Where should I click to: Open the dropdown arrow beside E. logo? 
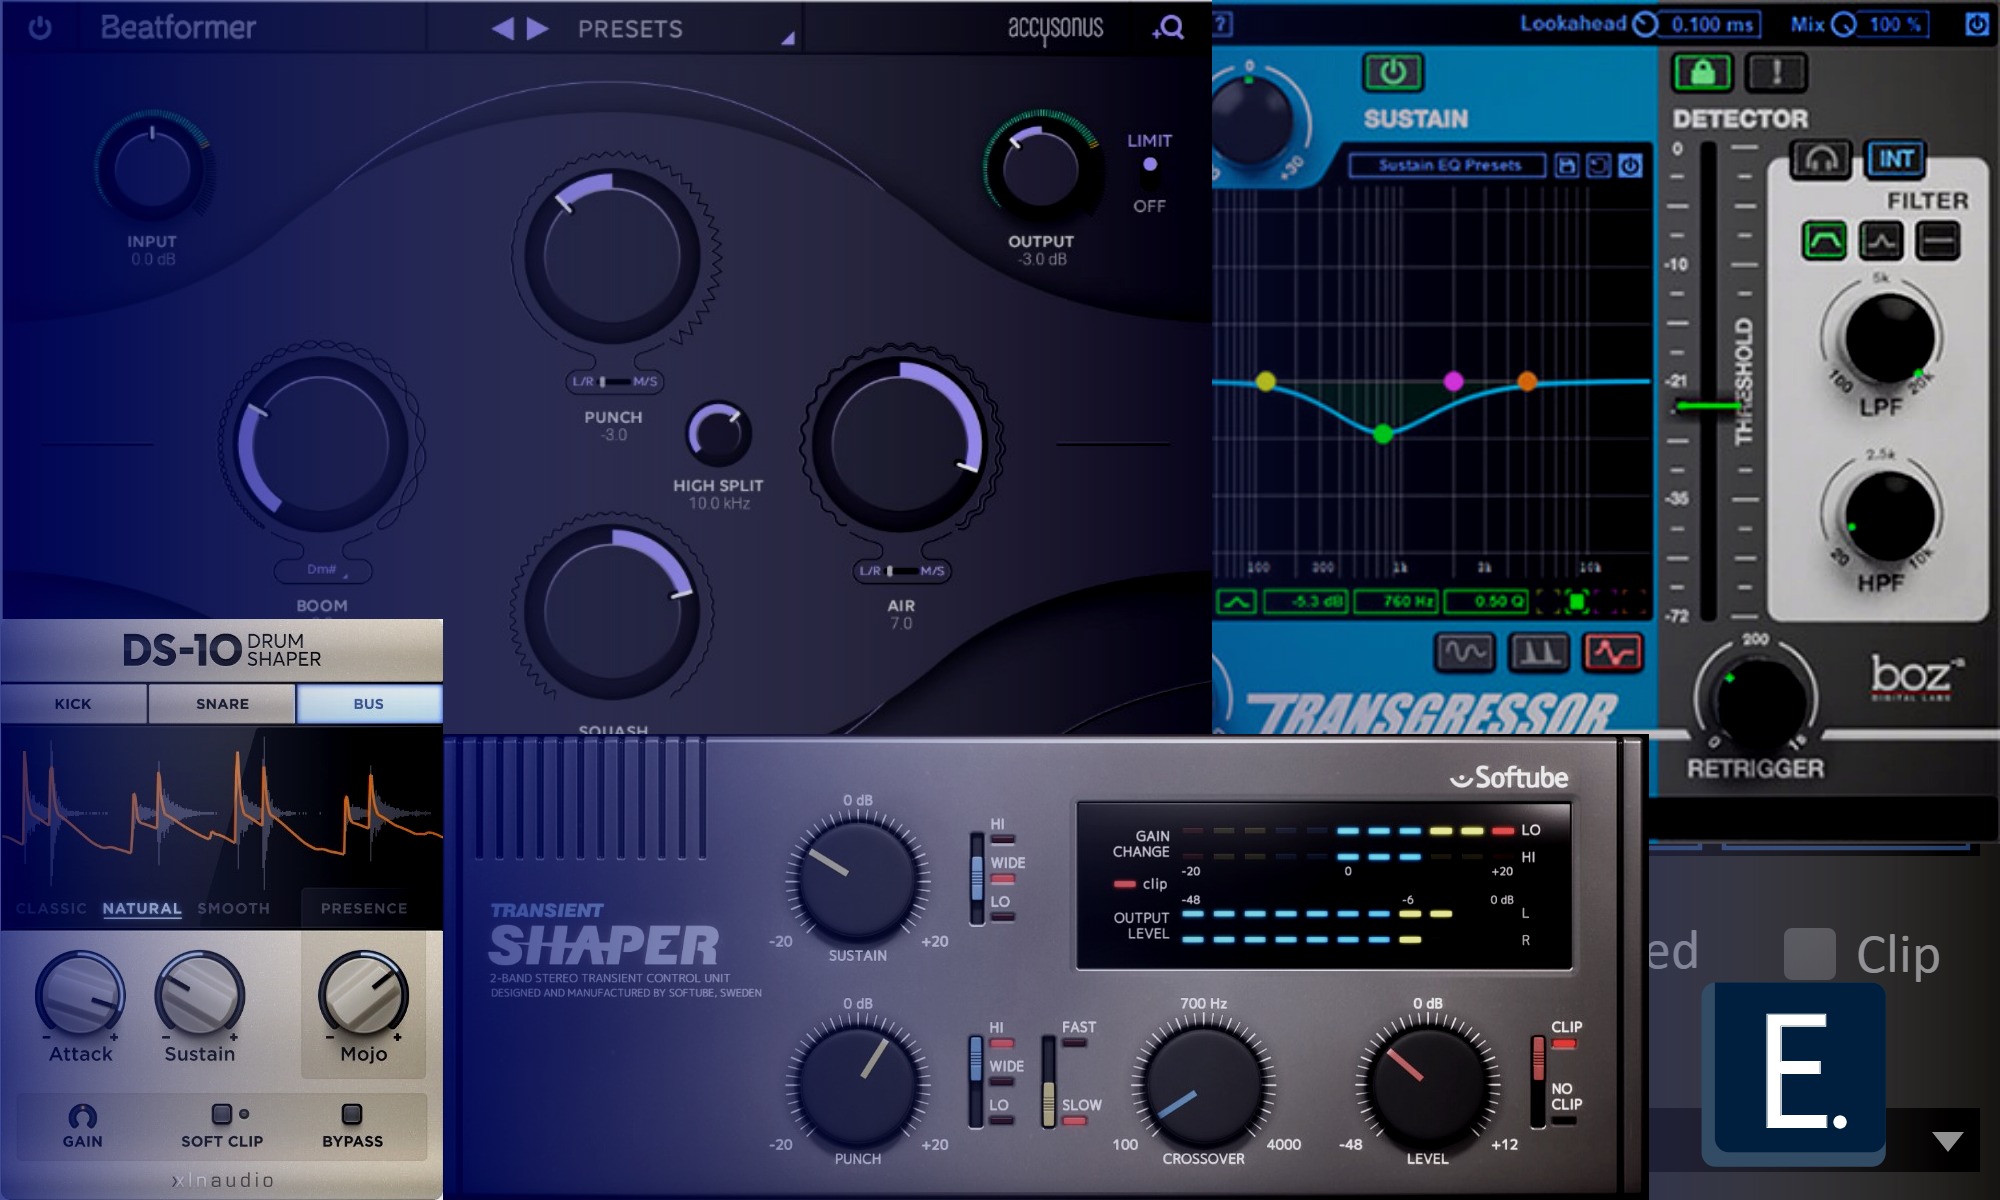pyautogui.click(x=1947, y=1141)
